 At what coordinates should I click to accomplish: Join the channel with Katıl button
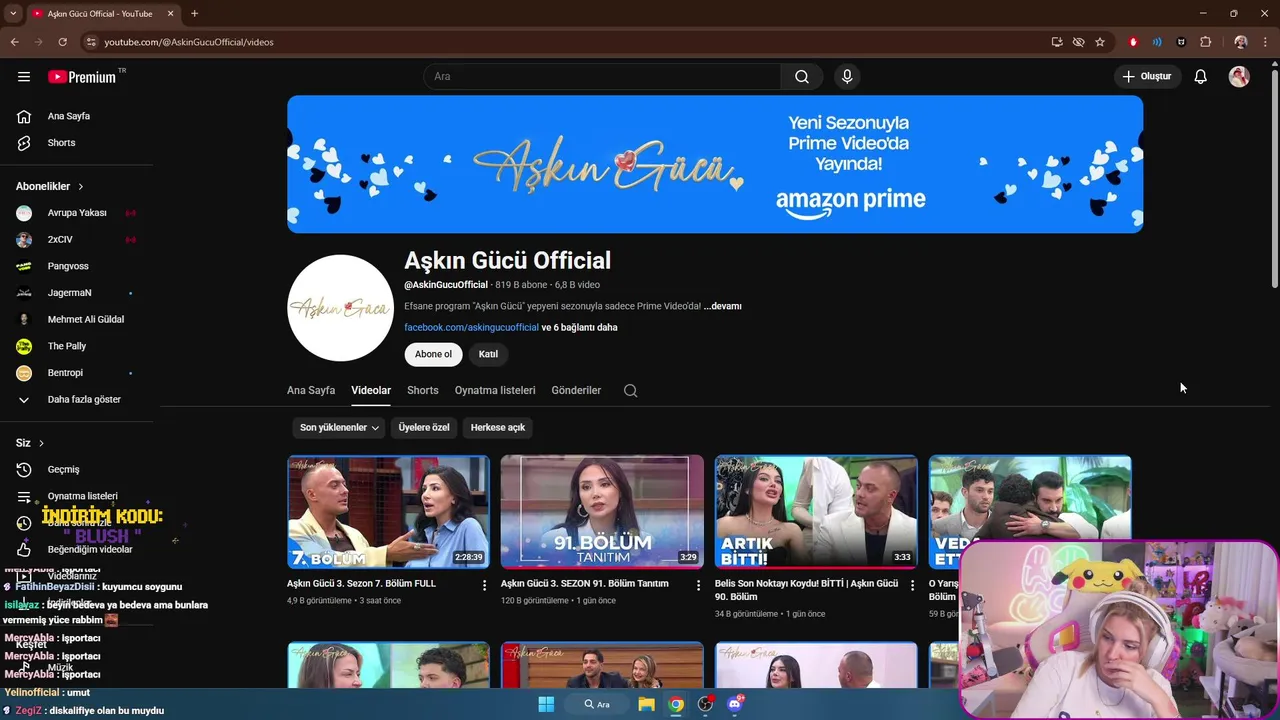point(488,354)
